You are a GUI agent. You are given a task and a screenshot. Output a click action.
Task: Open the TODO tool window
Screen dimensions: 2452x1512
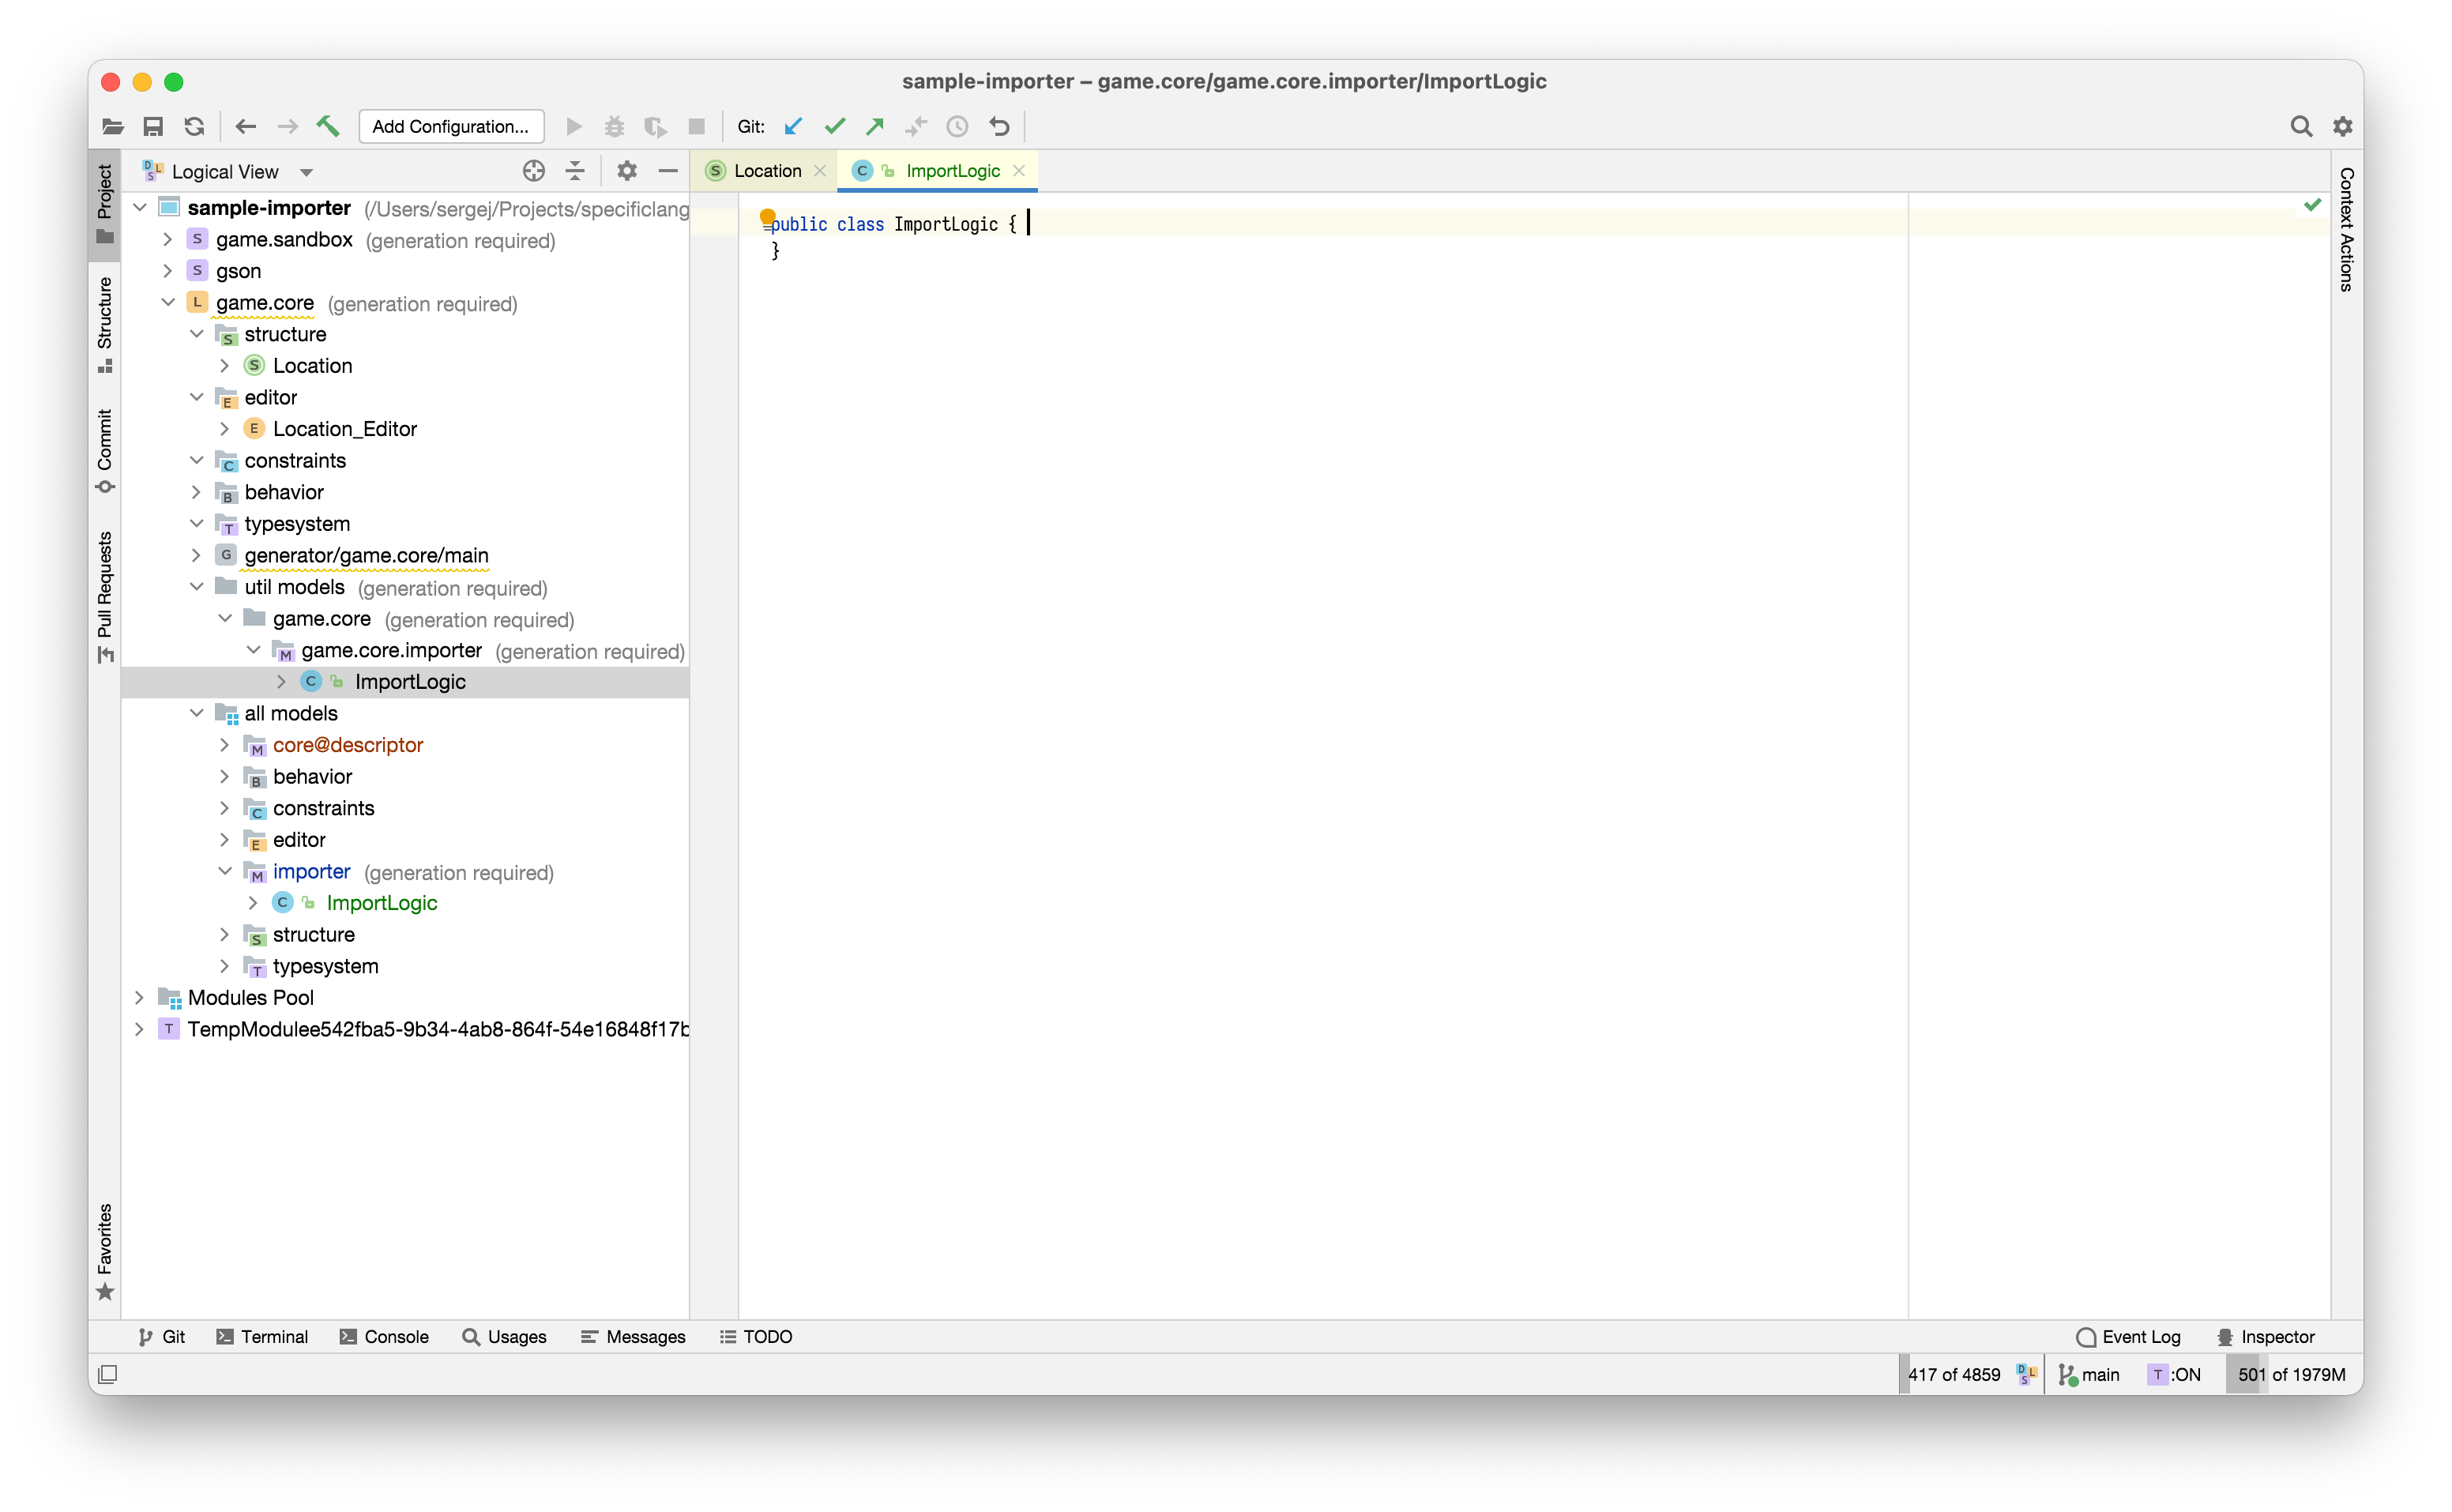756,1337
